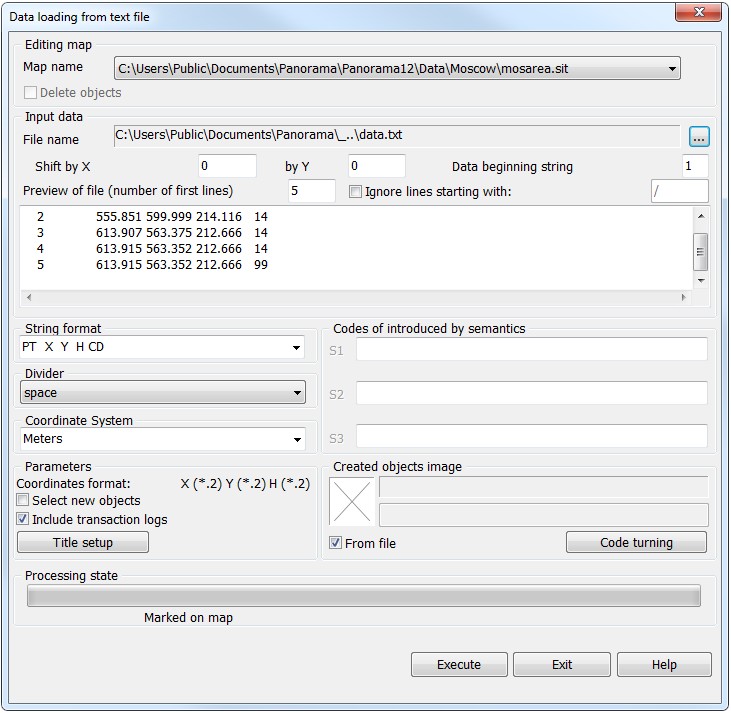The height and width of the screenshot is (713, 731).
Task: Click the browse file ellipsis button
Action: point(699,136)
